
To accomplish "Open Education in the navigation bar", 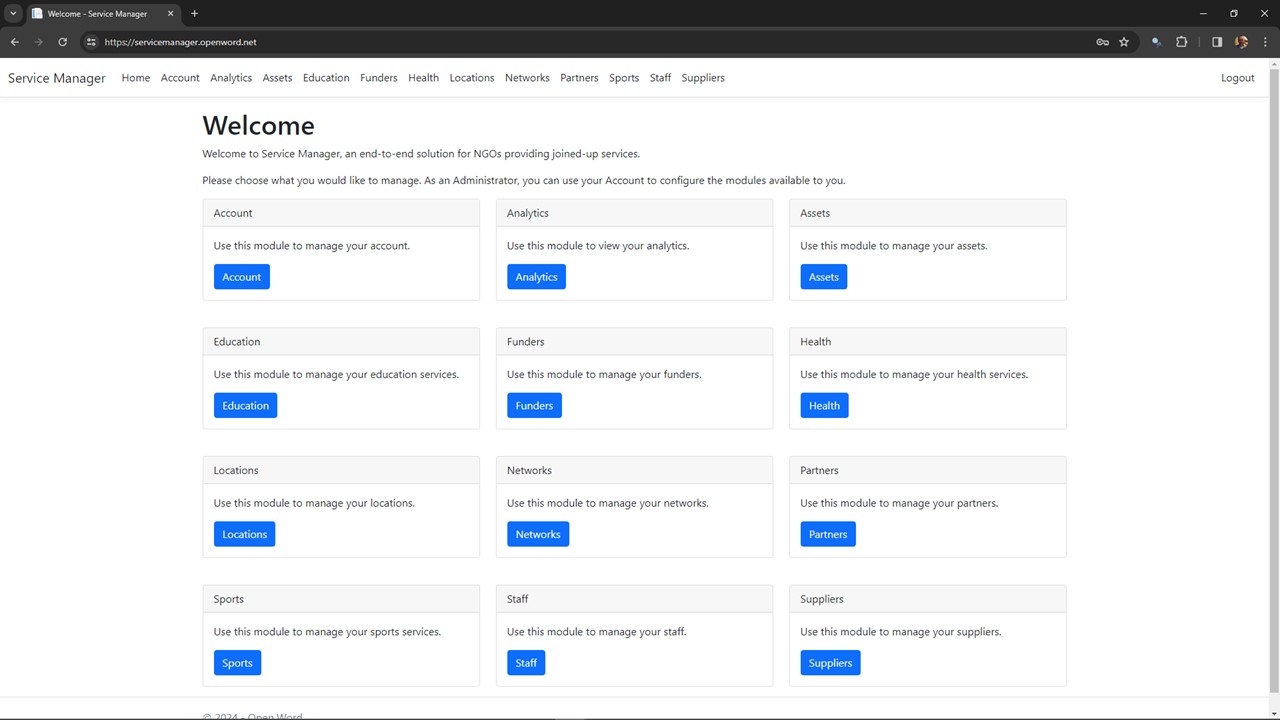I will point(326,78).
